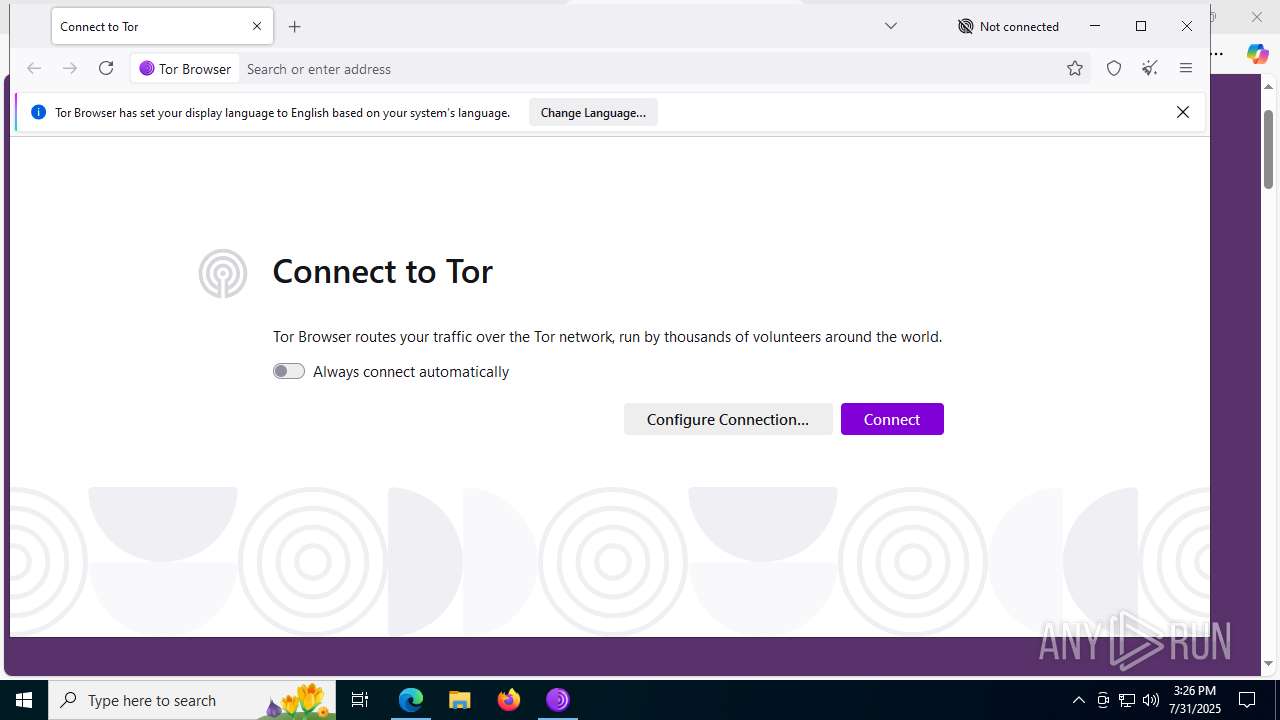The width and height of the screenshot is (1280, 720).
Task: Focus the Search or enter address field
Action: point(650,69)
